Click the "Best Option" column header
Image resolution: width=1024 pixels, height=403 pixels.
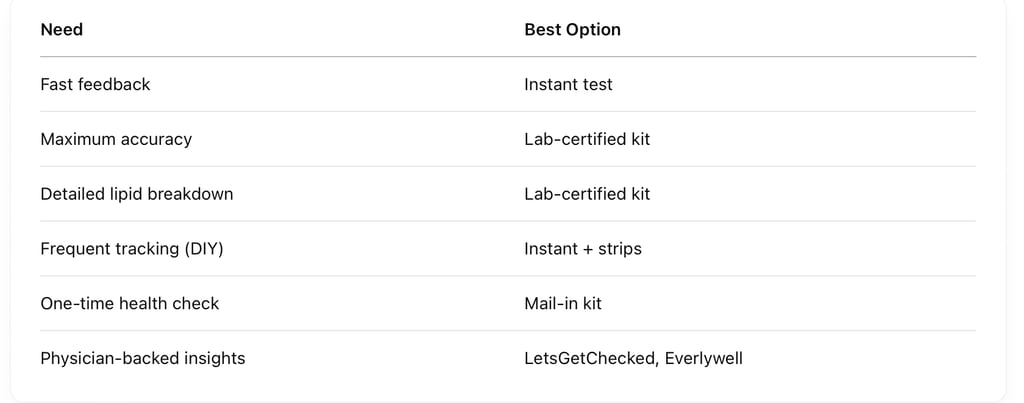point(572,29)
